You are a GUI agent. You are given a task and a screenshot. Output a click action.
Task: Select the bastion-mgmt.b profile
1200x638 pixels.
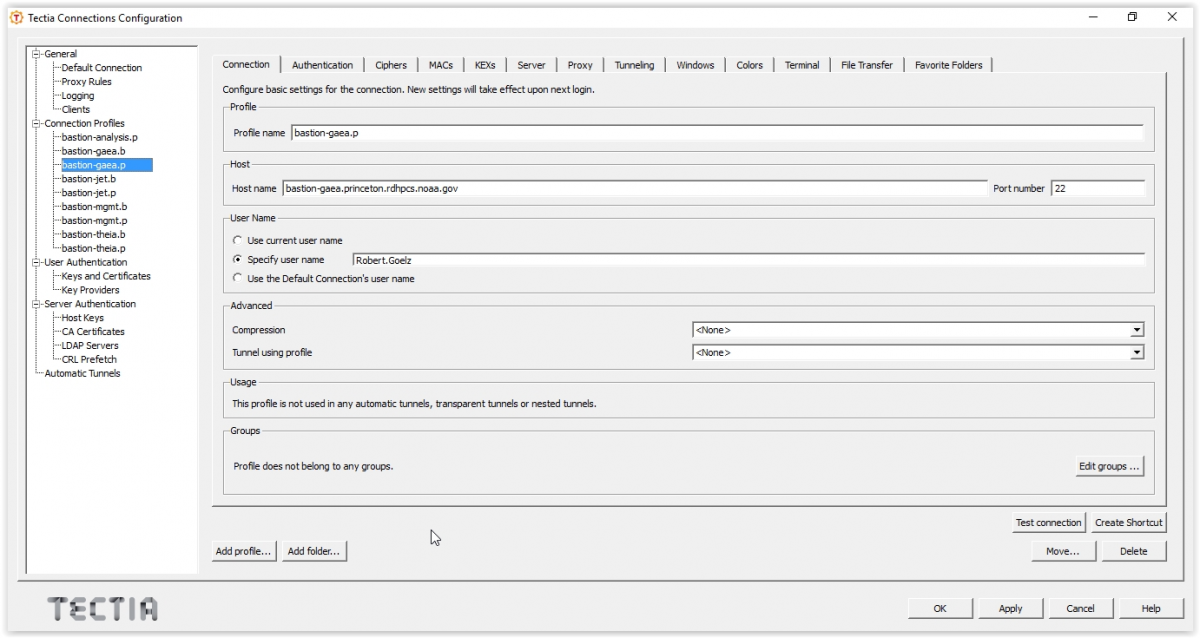(94, 207)
